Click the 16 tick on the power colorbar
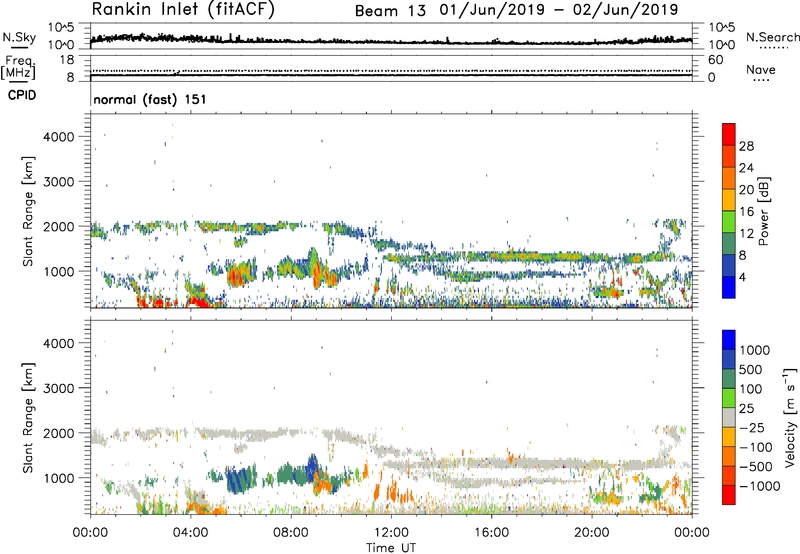This screenshot has width=800, height=554. (746, 212)
